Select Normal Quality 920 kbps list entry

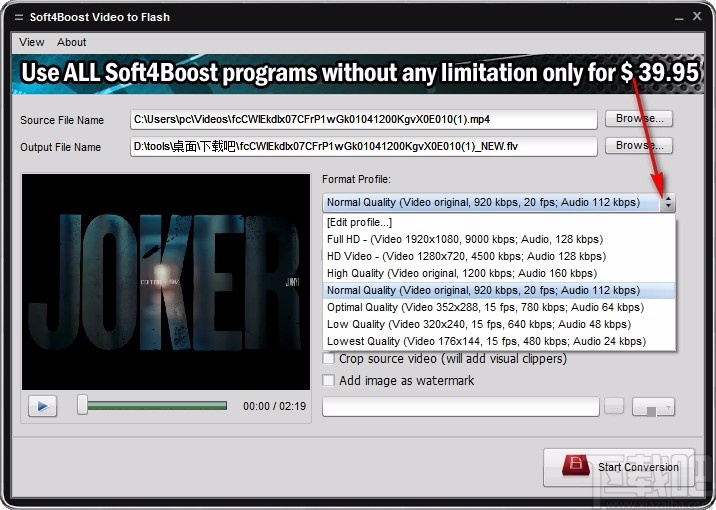pos(499,290)
